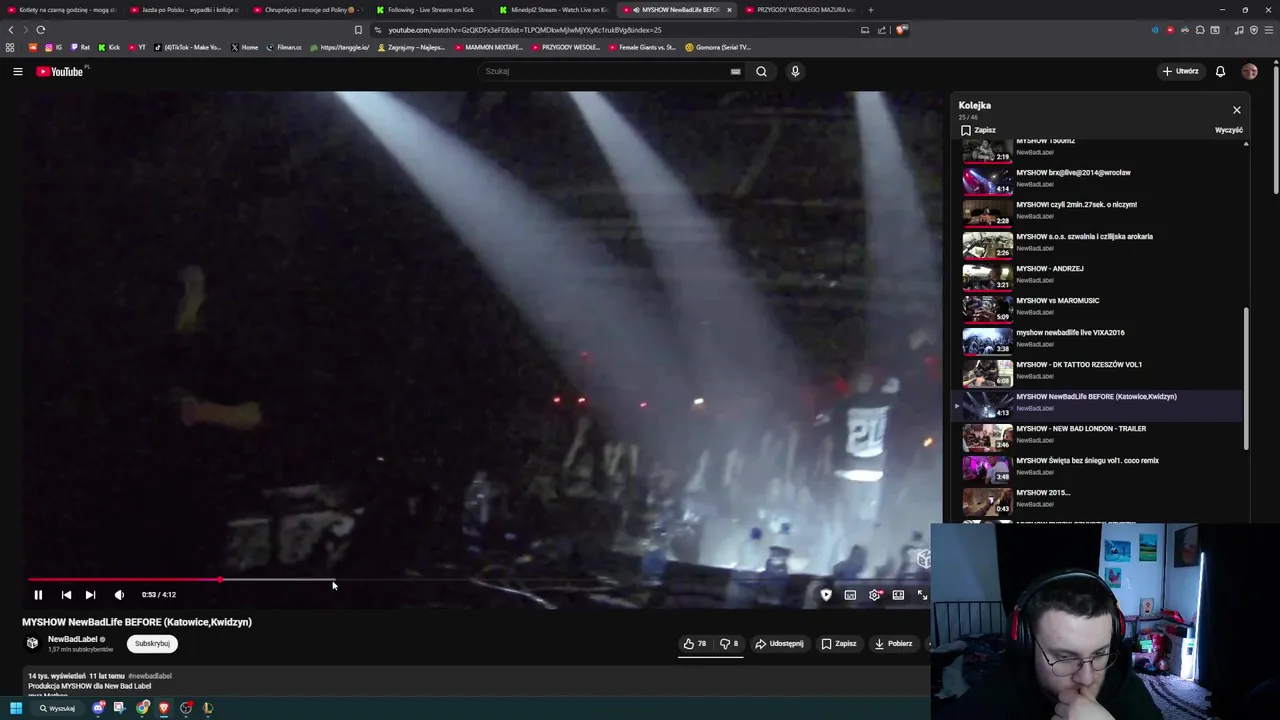Switch to Following - Live Streams on Kick tab
The height and width of the screenshot is (720, 1280).
[430, 10]
